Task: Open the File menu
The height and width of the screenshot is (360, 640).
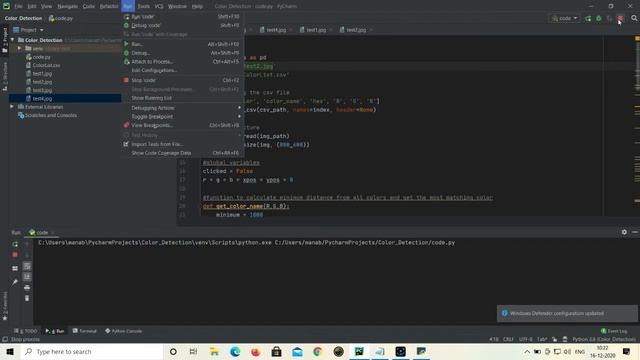Action: (18, 6)
